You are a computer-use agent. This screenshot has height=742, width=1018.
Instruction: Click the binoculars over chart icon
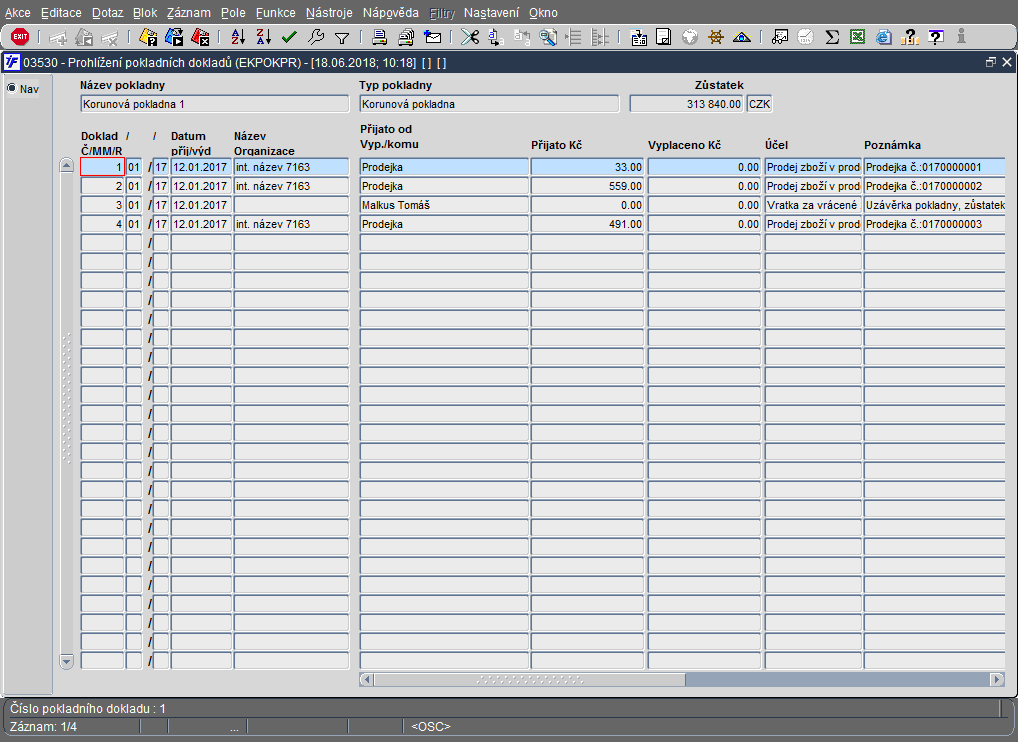click(780, 37)
